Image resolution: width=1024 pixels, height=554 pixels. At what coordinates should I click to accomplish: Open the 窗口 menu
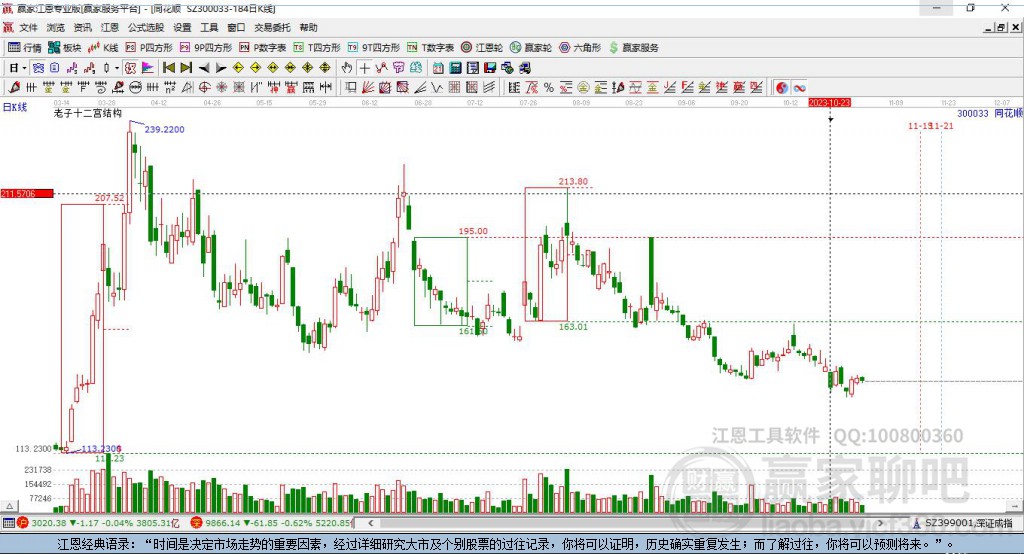(x=236, y=27)
